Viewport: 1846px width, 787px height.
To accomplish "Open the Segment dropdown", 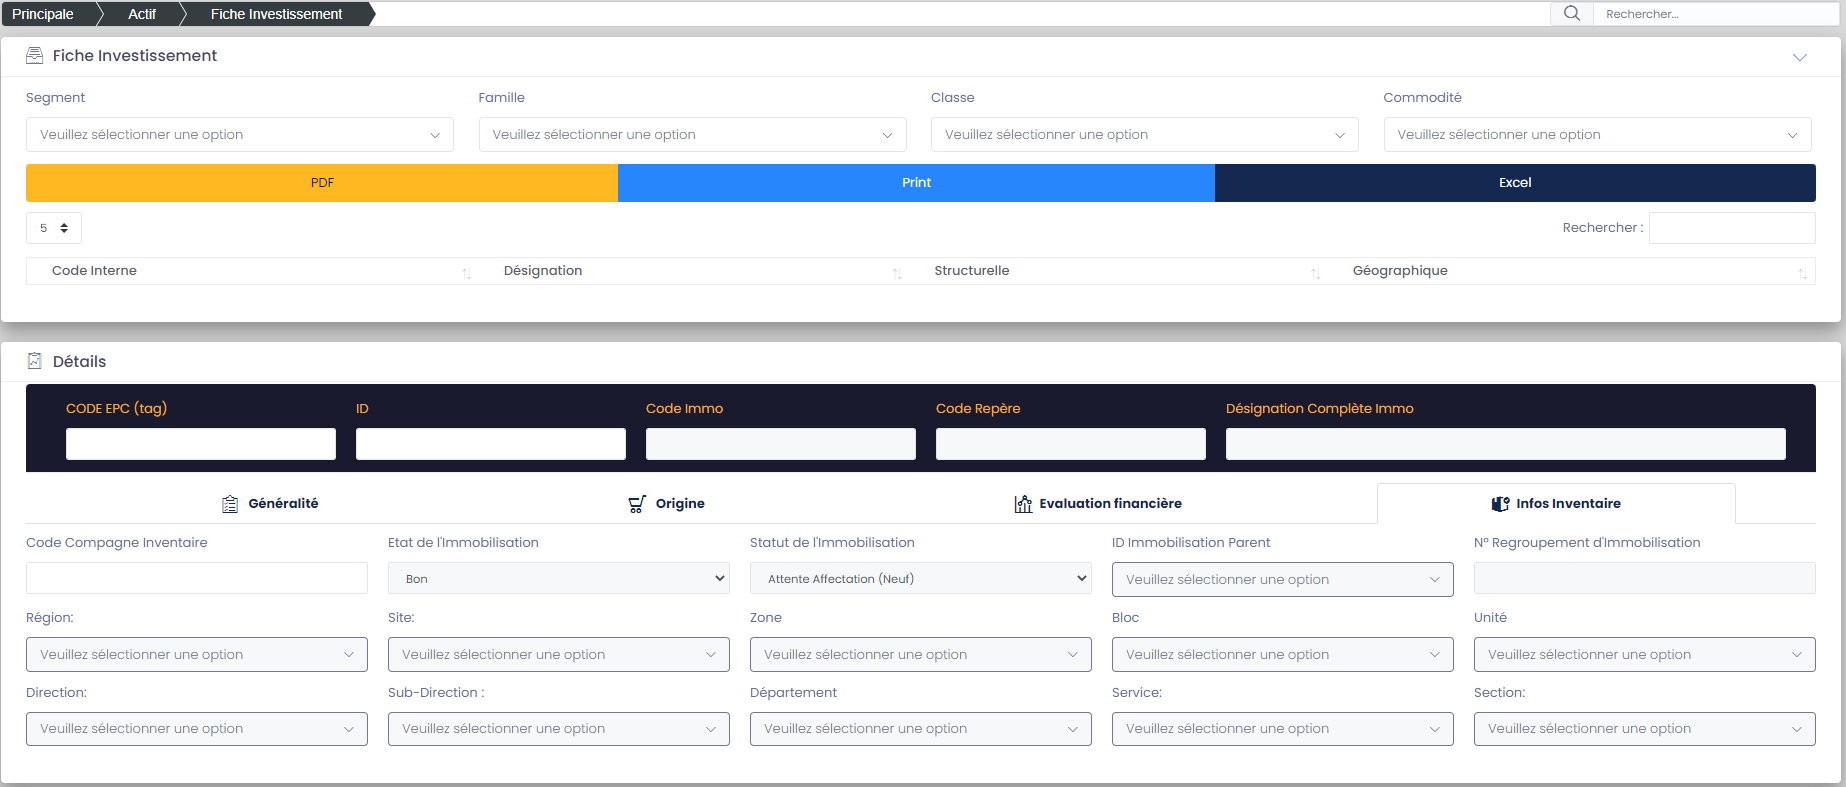I will tap(239, 135).
